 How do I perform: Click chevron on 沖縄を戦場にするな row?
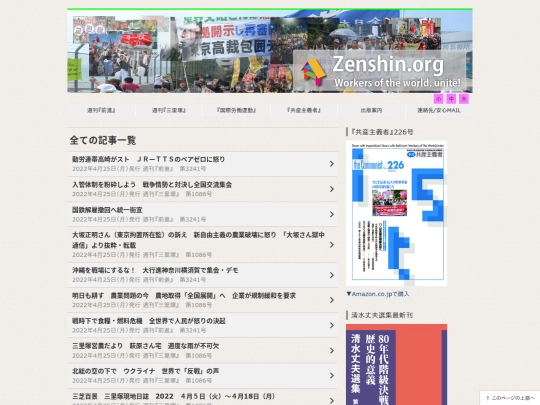(x=332, y=275)
